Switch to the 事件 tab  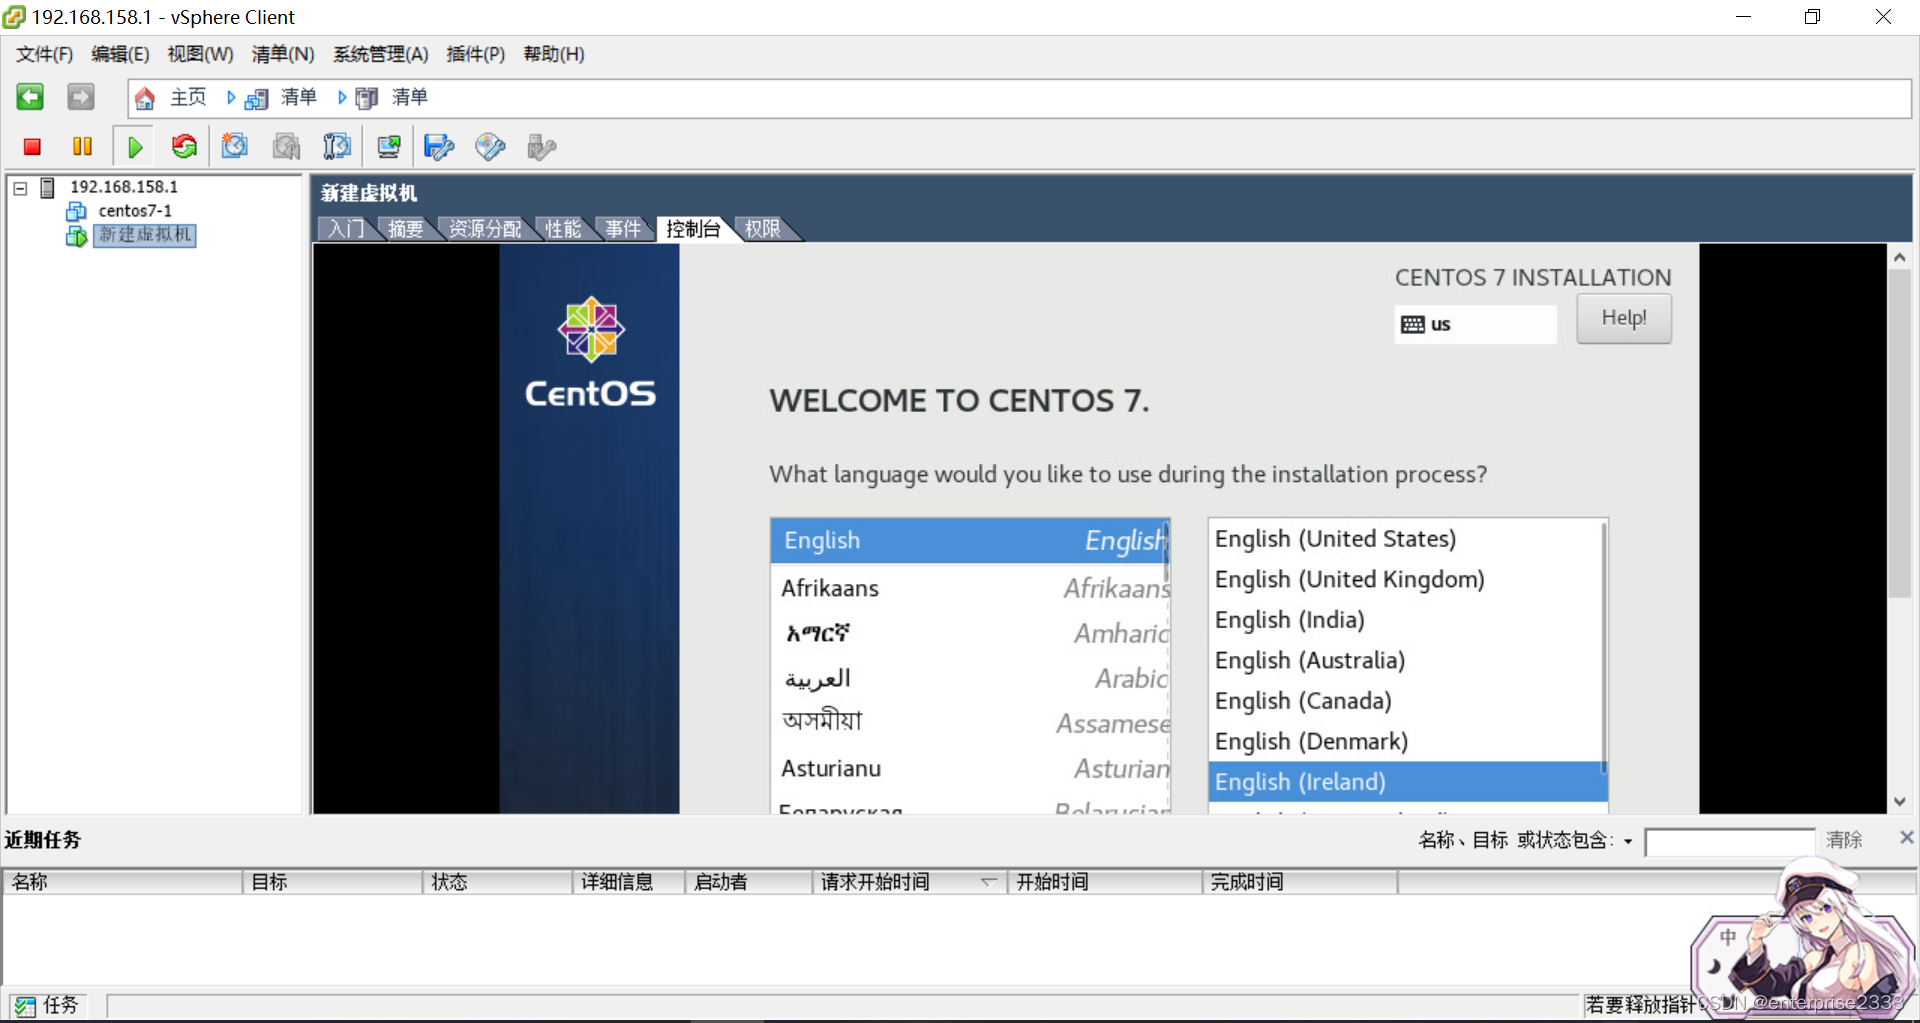pos(623,229)
